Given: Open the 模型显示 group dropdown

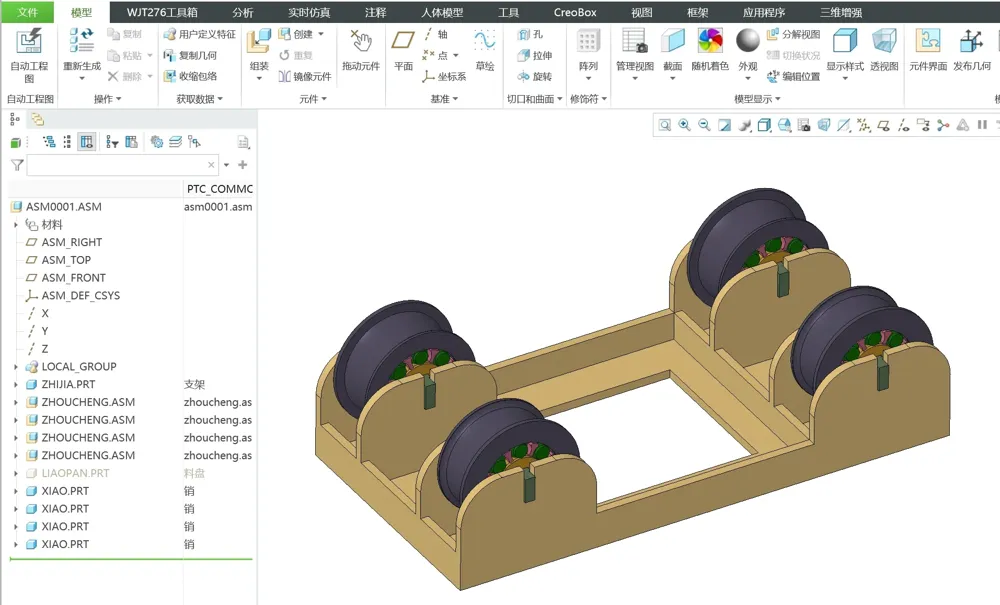Looking at the screenshot, I should pyautogui.click(x=757, y=99).
